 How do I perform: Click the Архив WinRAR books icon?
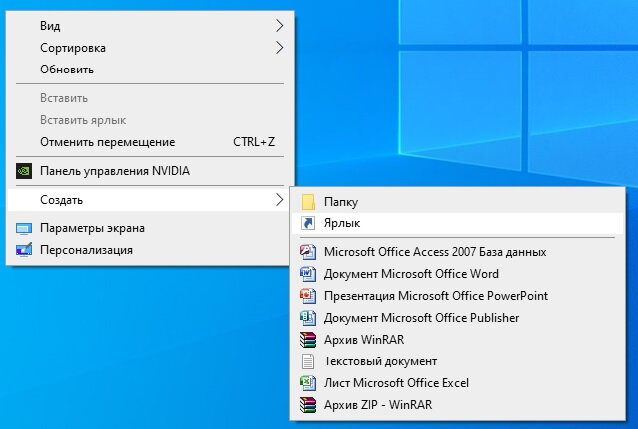tap(308, 340)
